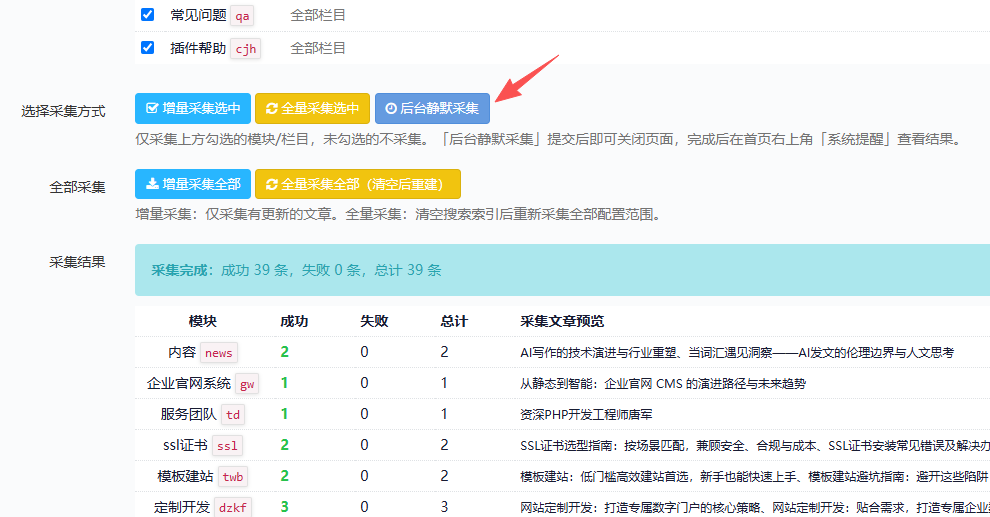990x517 pixels.
Task: Click 增量采集选中 button
Action: [x=193, y=109]
